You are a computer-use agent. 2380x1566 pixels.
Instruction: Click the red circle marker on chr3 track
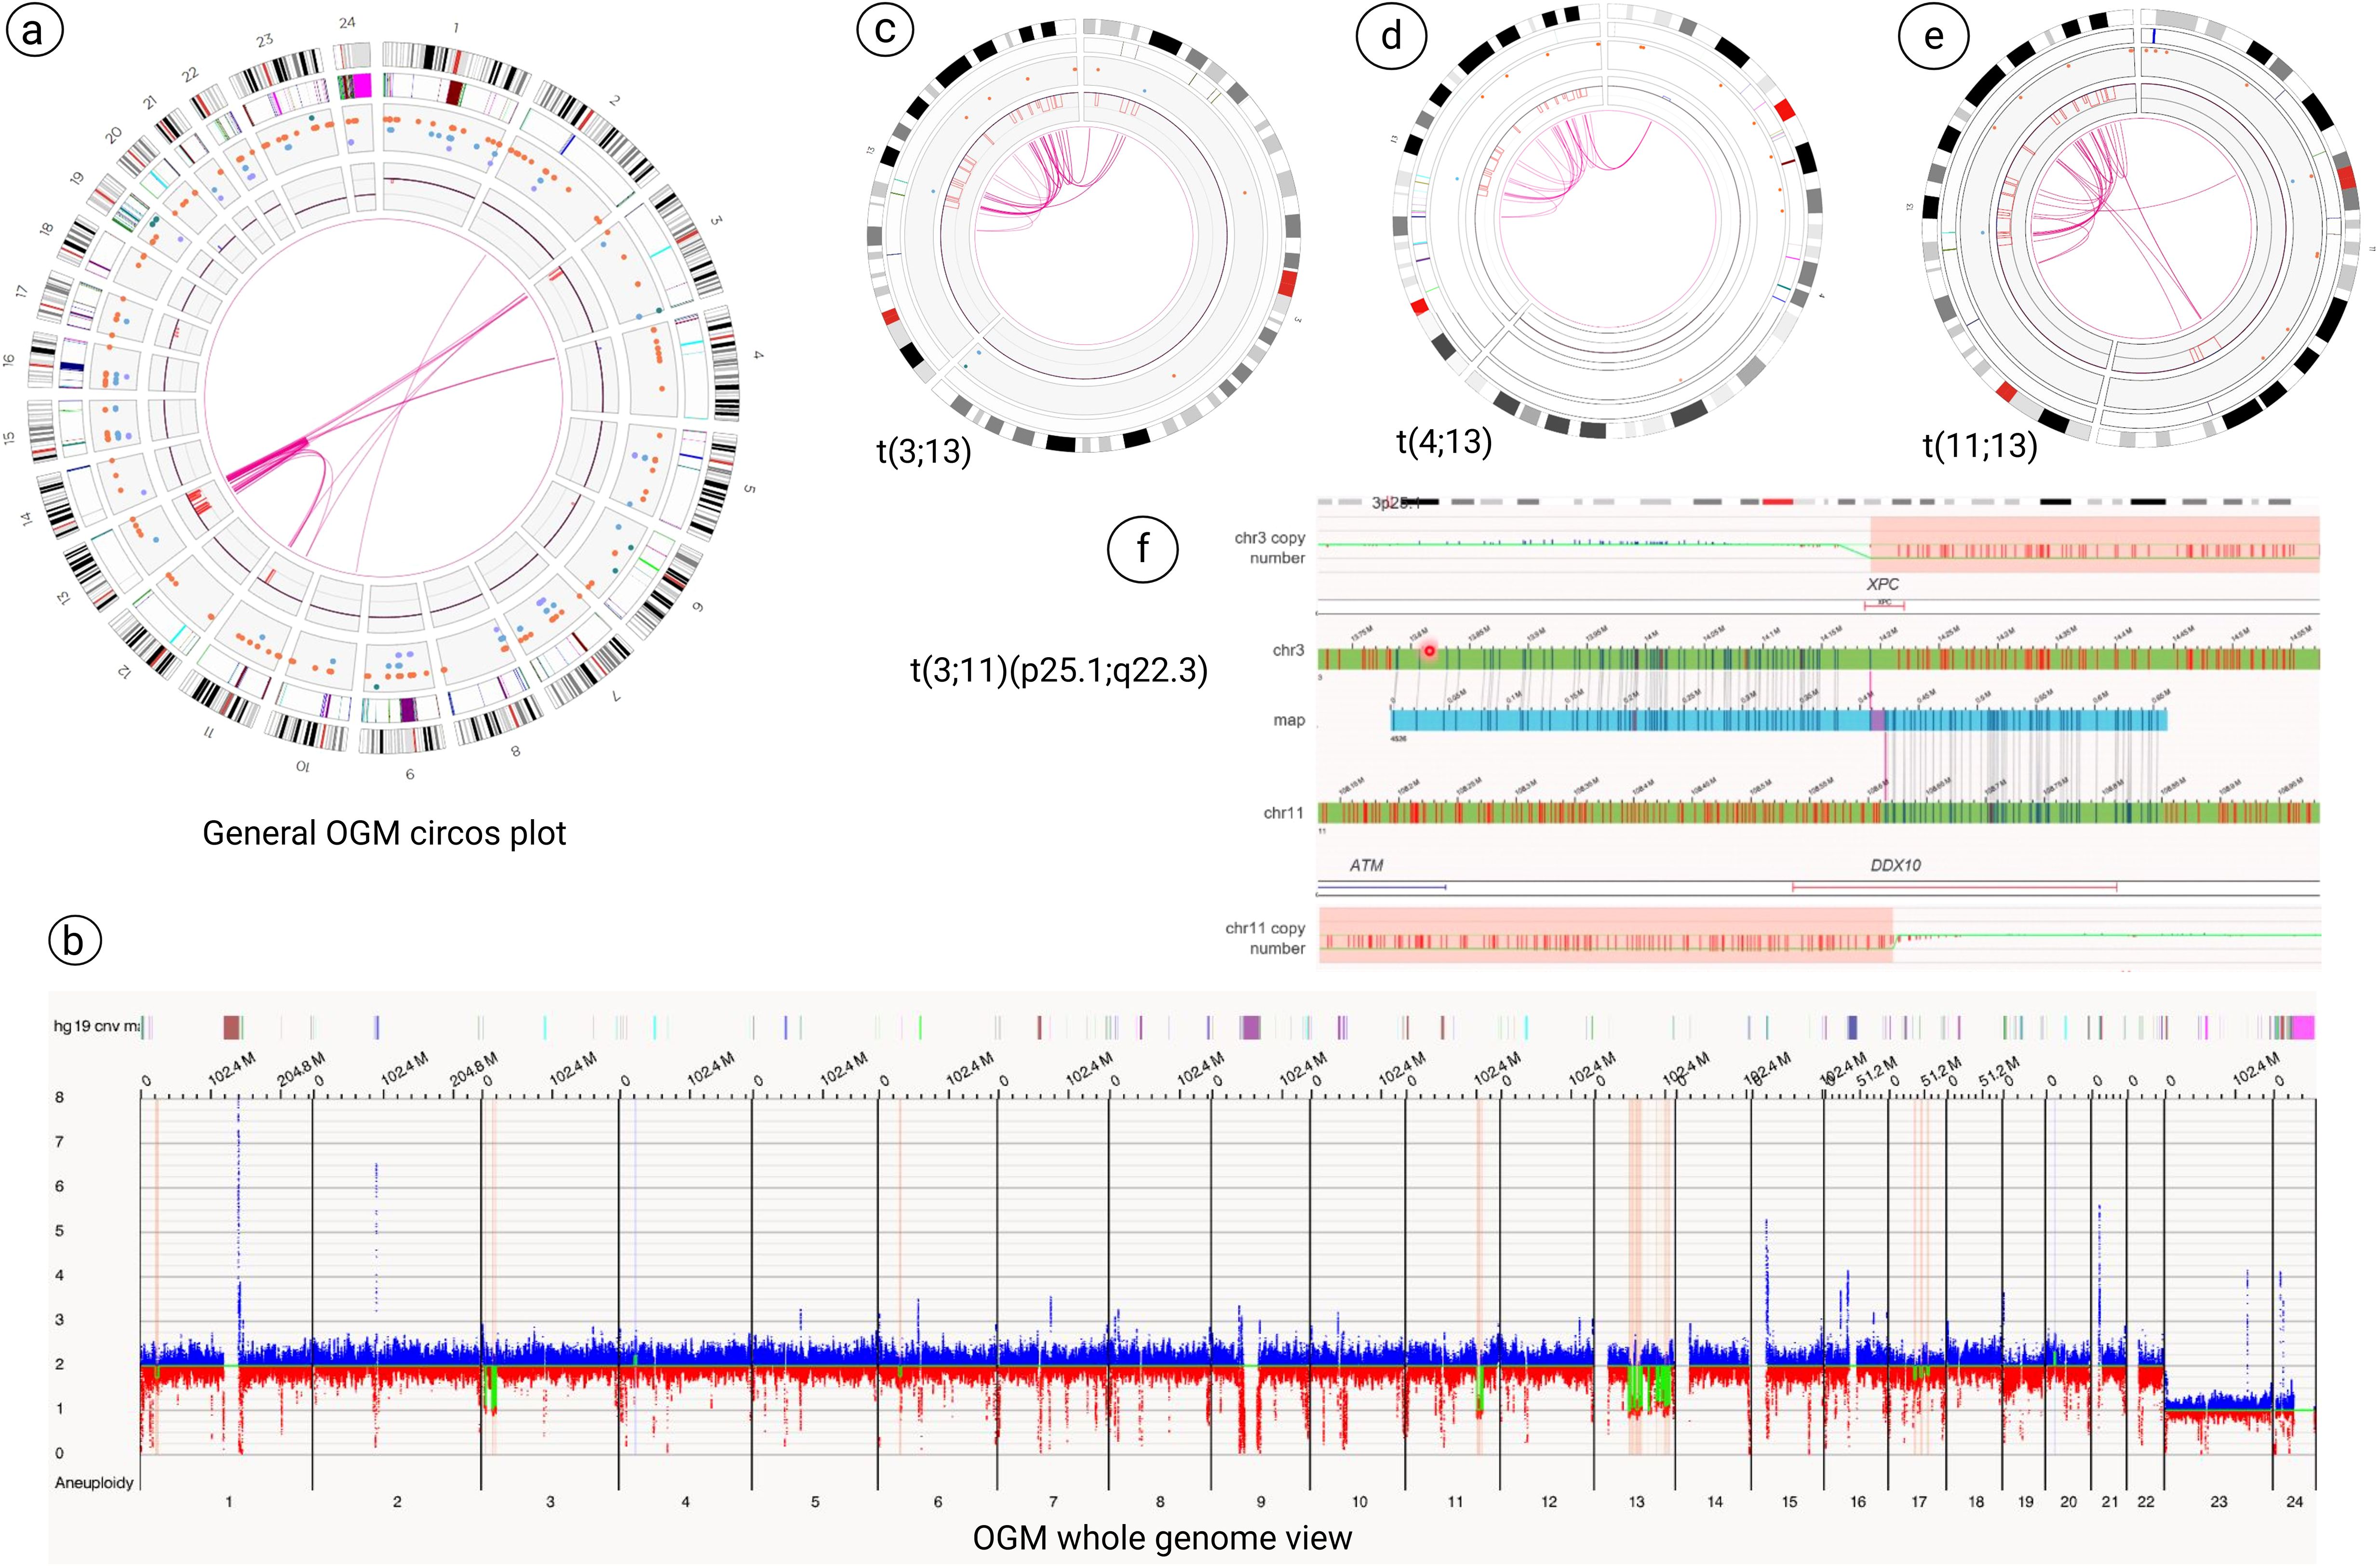point(1429,651)
